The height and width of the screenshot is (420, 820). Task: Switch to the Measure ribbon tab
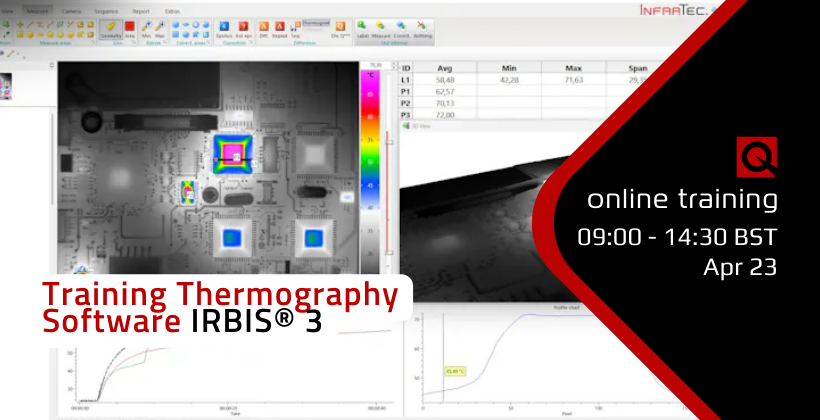pos(37,10)
